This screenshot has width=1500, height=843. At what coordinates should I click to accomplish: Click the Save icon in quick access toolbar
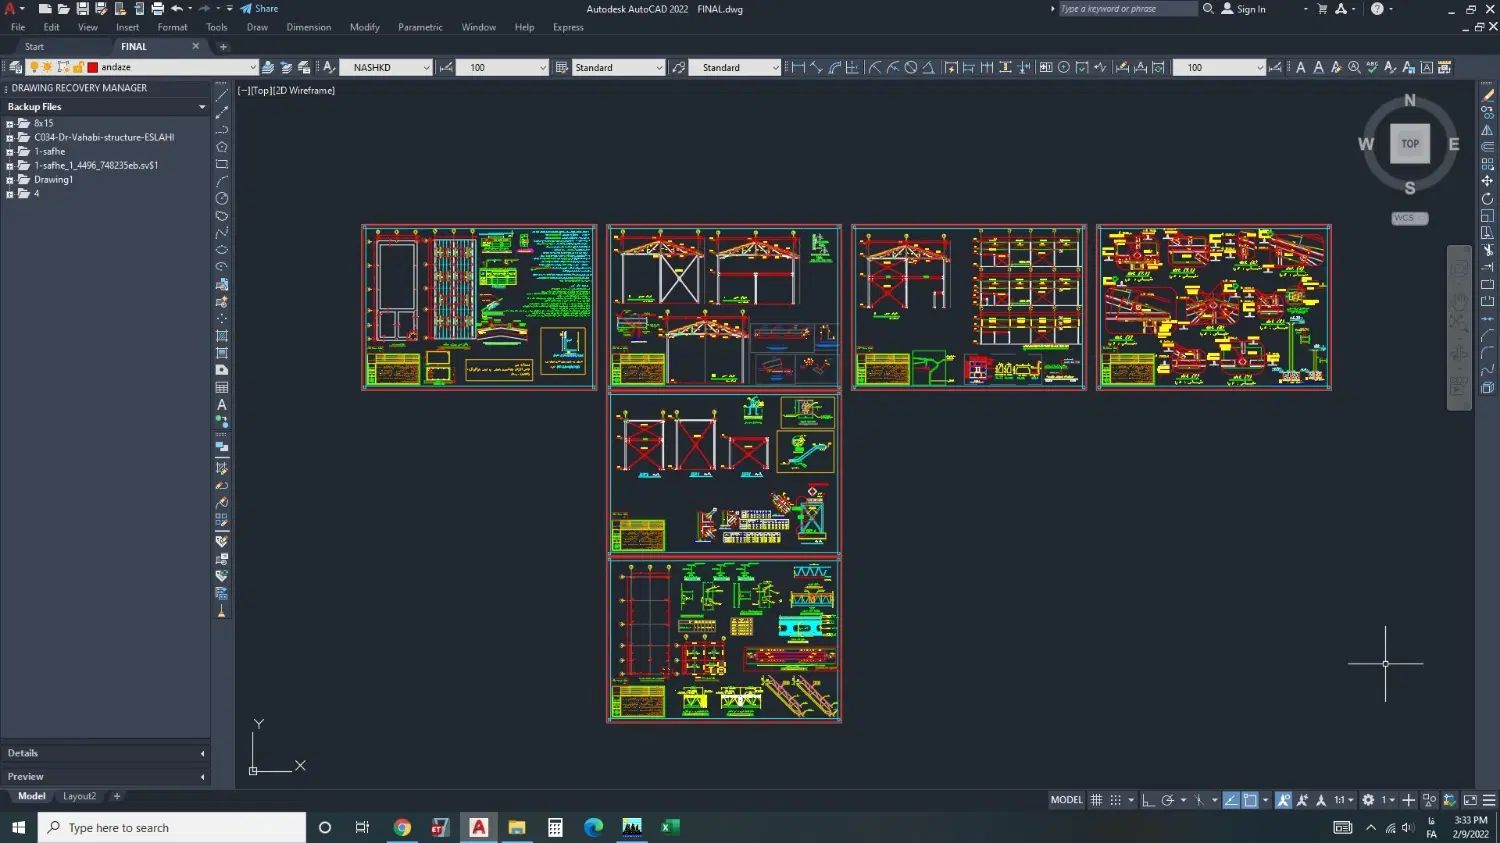click(82, 9)
